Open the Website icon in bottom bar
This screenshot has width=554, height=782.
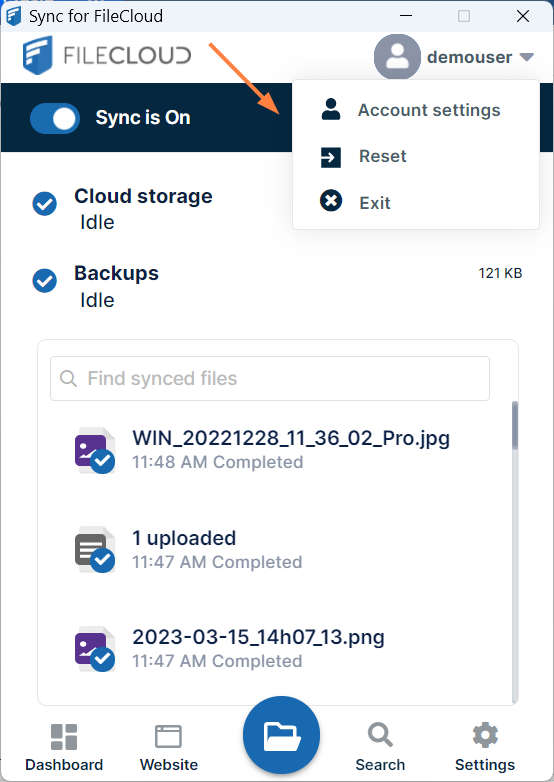point(169,737)
